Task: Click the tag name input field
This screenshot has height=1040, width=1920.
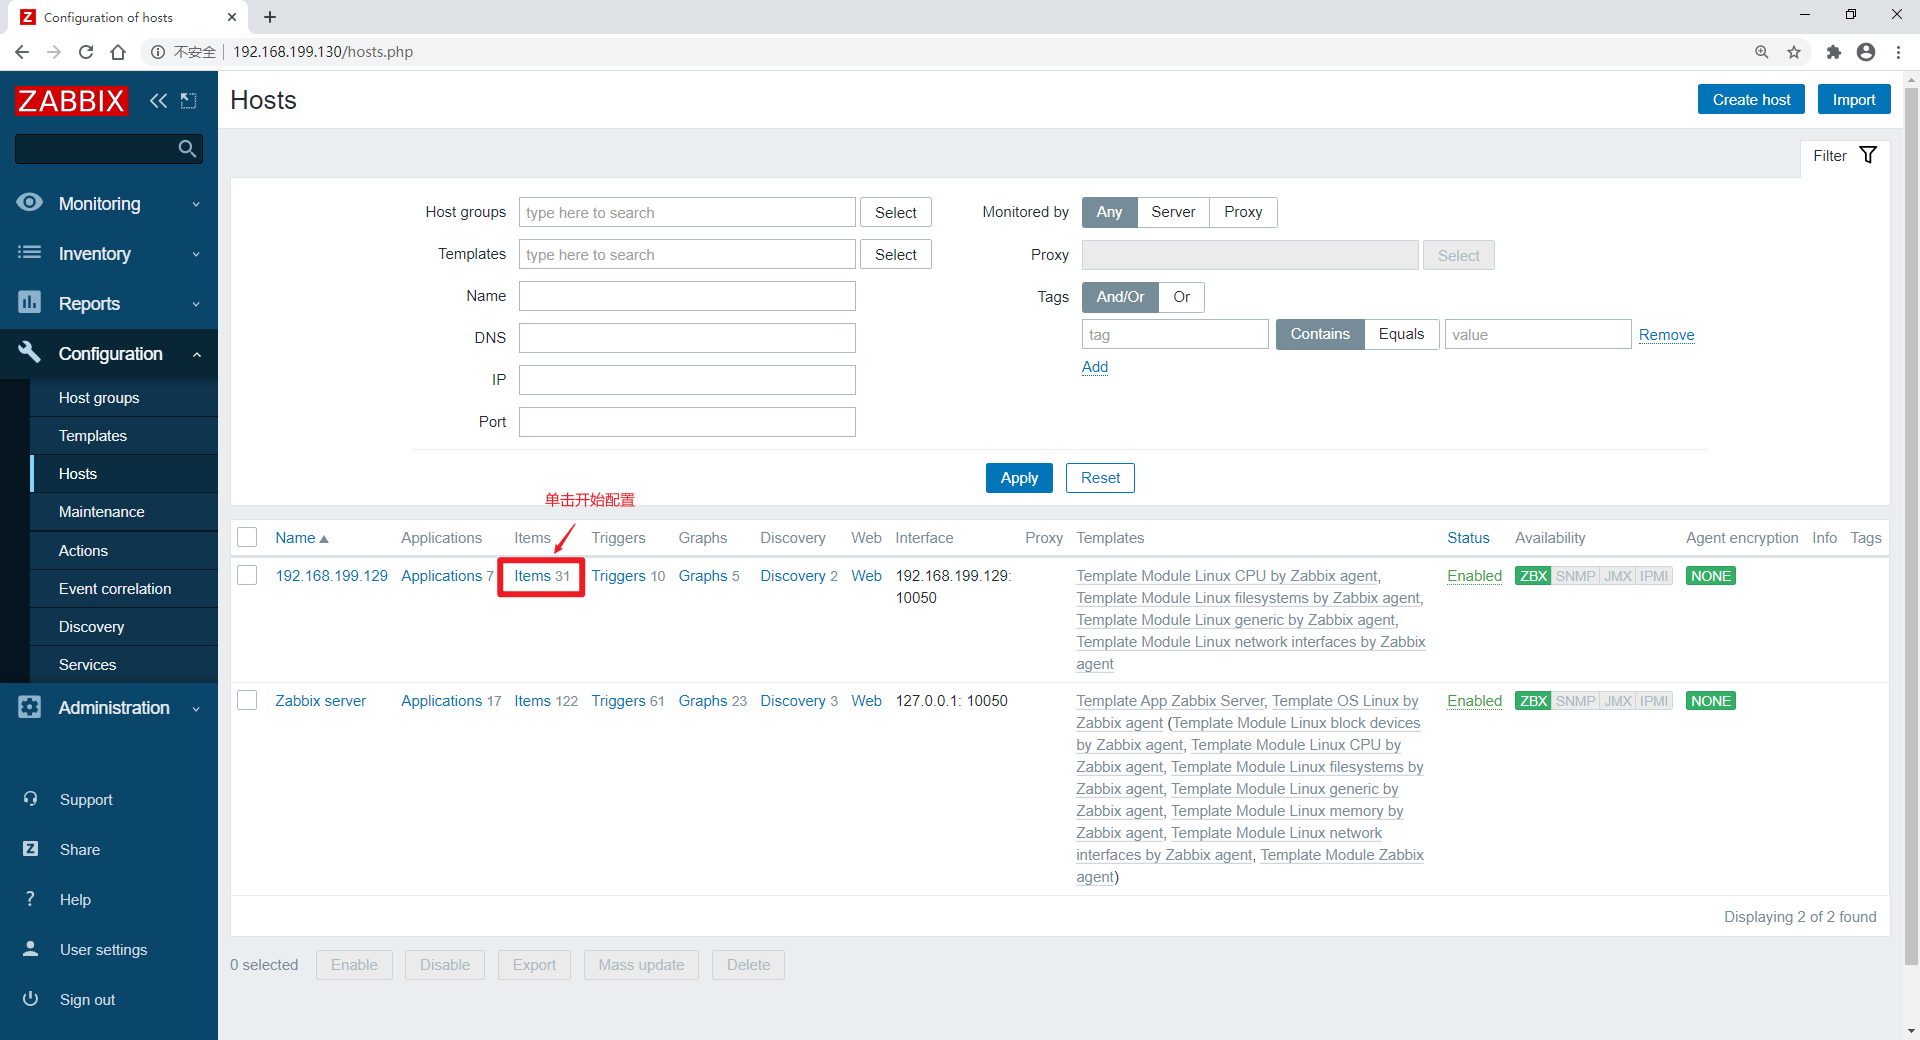Action: [1175, 334]
